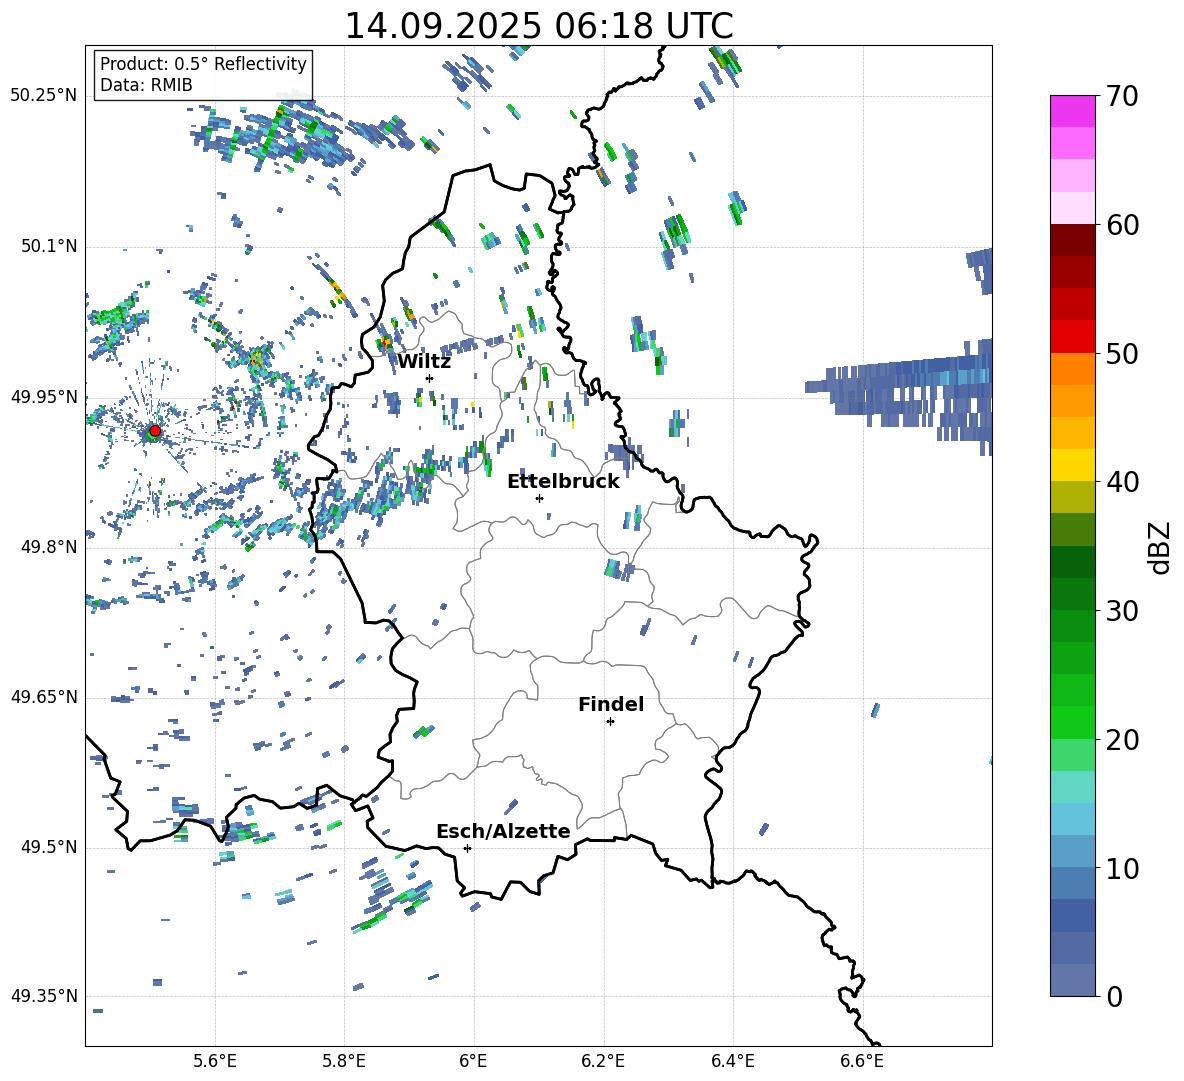Screen dimensions: 1184x1081
Task: Click the Wiltz location cross marker
Action: point(429,378)
